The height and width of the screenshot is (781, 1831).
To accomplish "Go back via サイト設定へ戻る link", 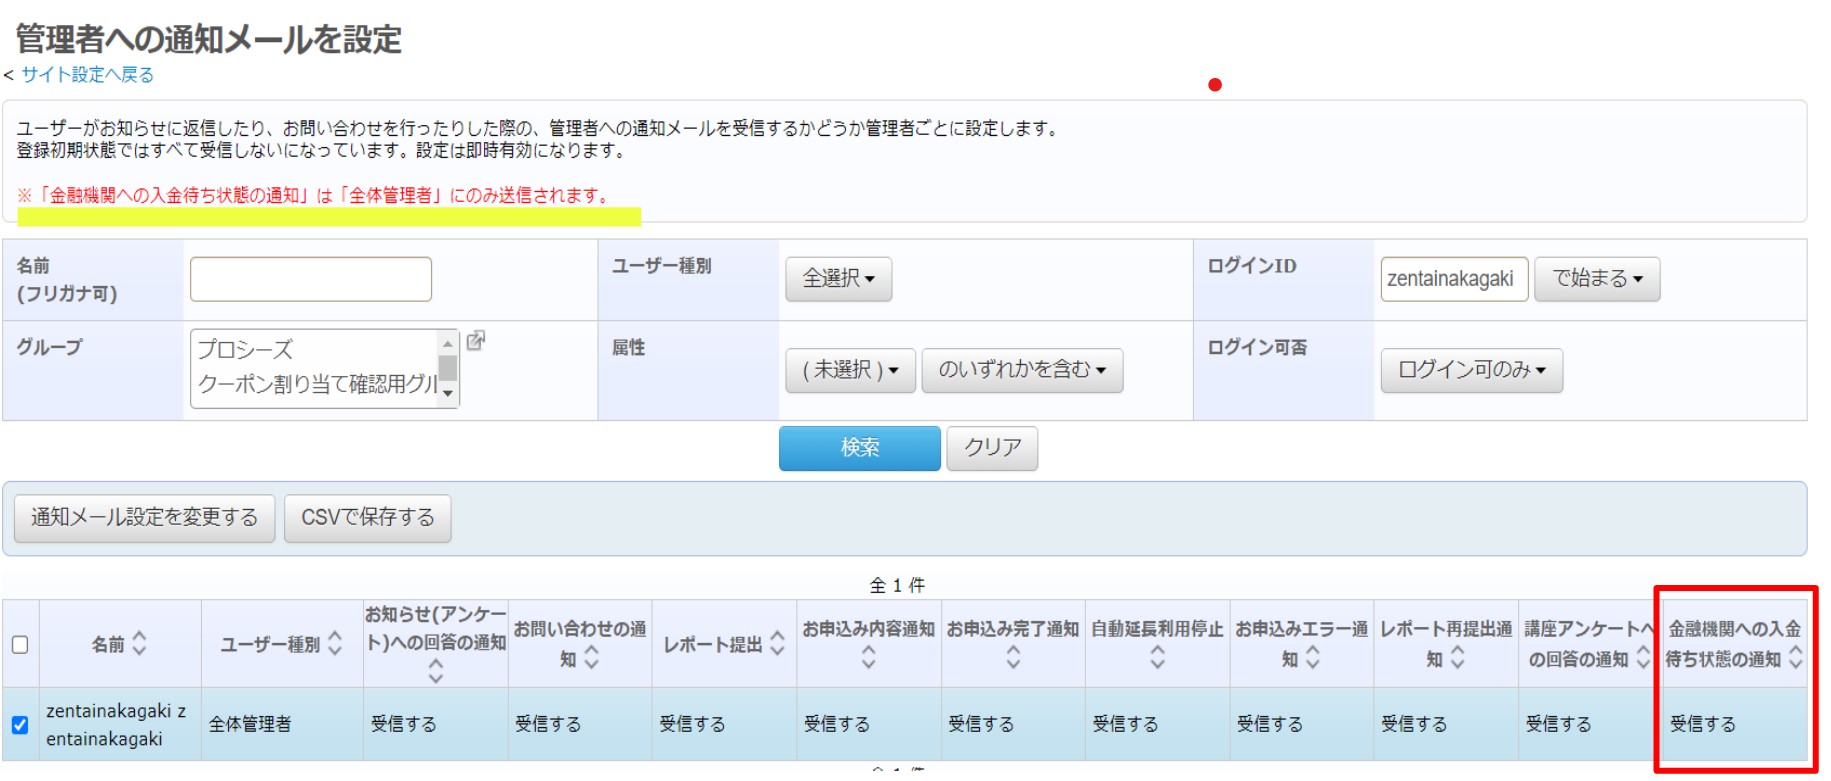I will click(88, 75).
